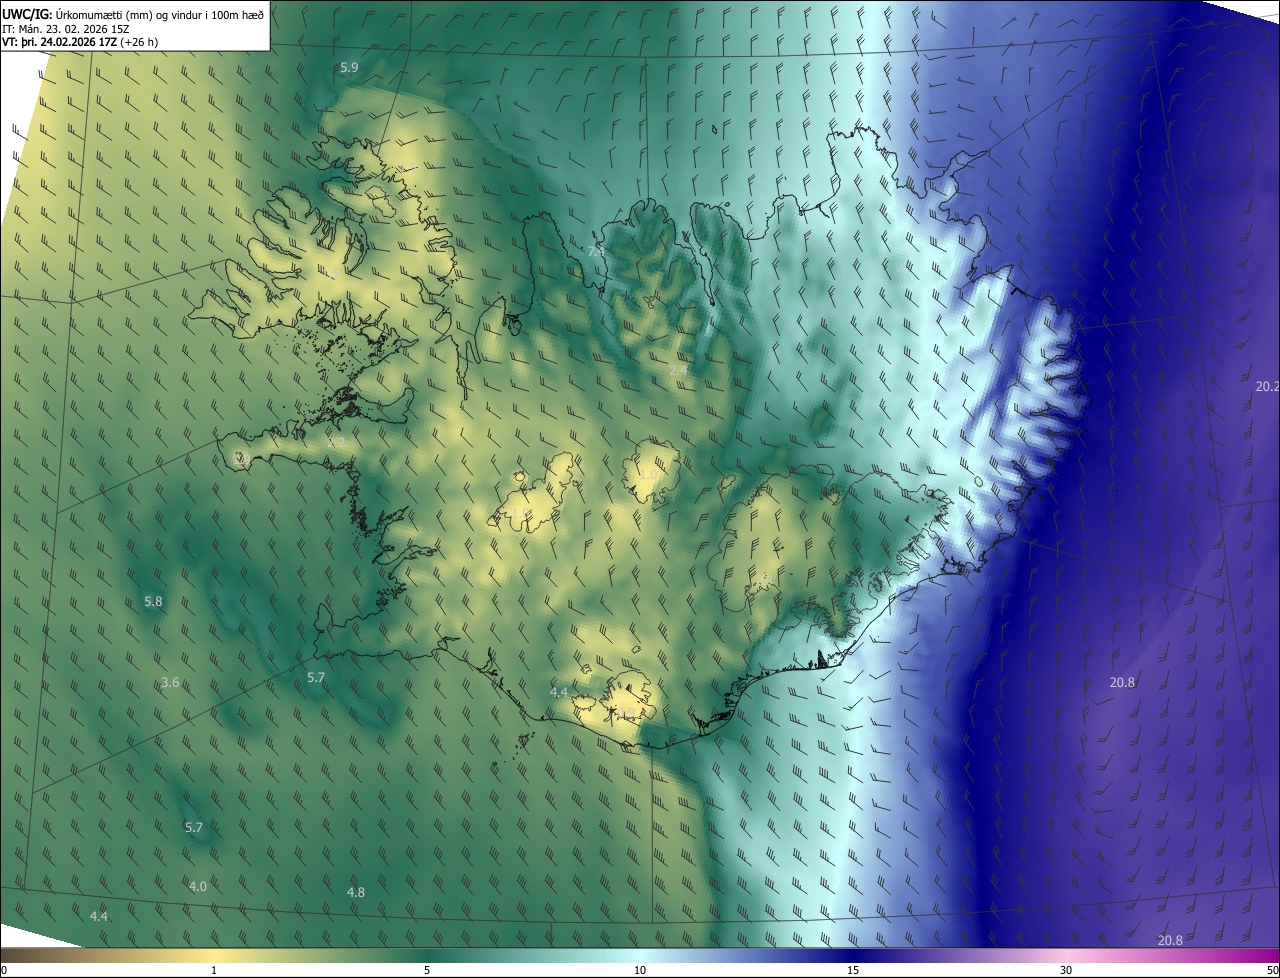Select the 7.4 precipitation value label
Viewport: 1280px width, 978px height.
pos(596,252)
